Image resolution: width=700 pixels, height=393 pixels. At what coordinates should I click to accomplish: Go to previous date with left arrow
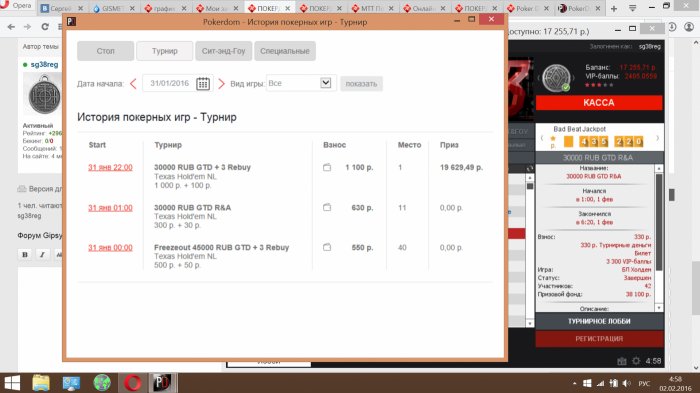(x=133, y=84)
